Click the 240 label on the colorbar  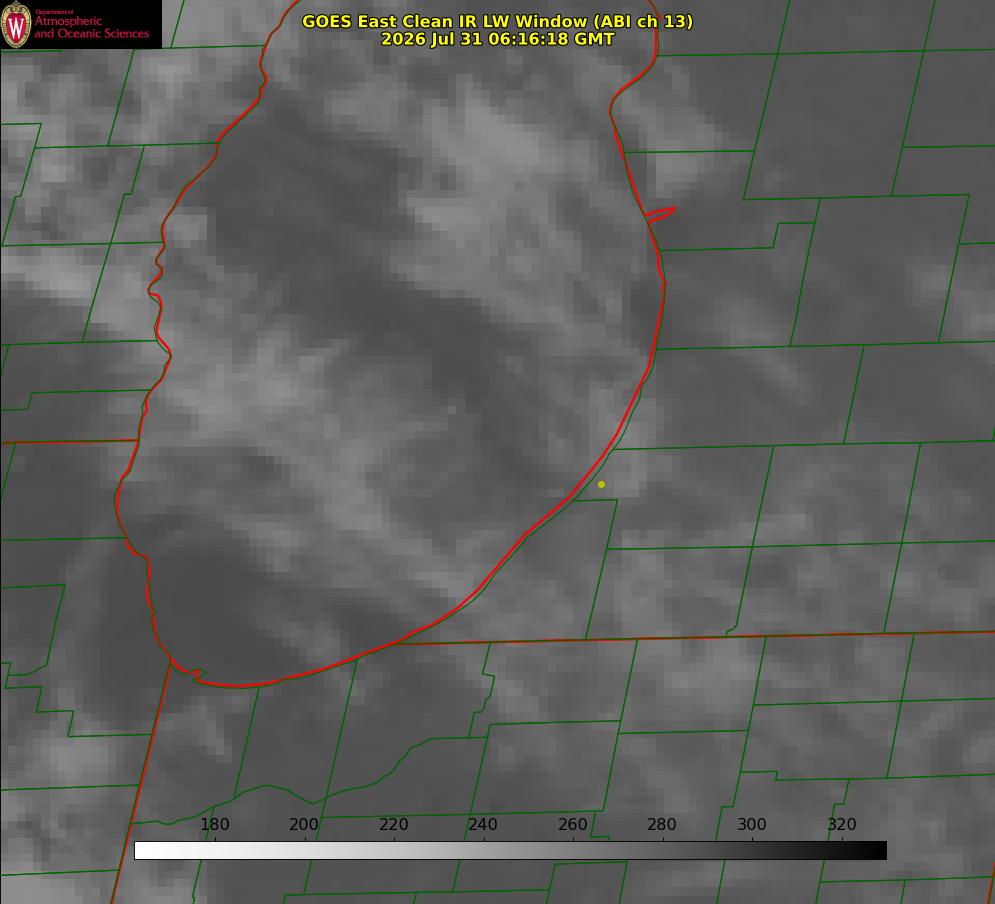(483, 824)
